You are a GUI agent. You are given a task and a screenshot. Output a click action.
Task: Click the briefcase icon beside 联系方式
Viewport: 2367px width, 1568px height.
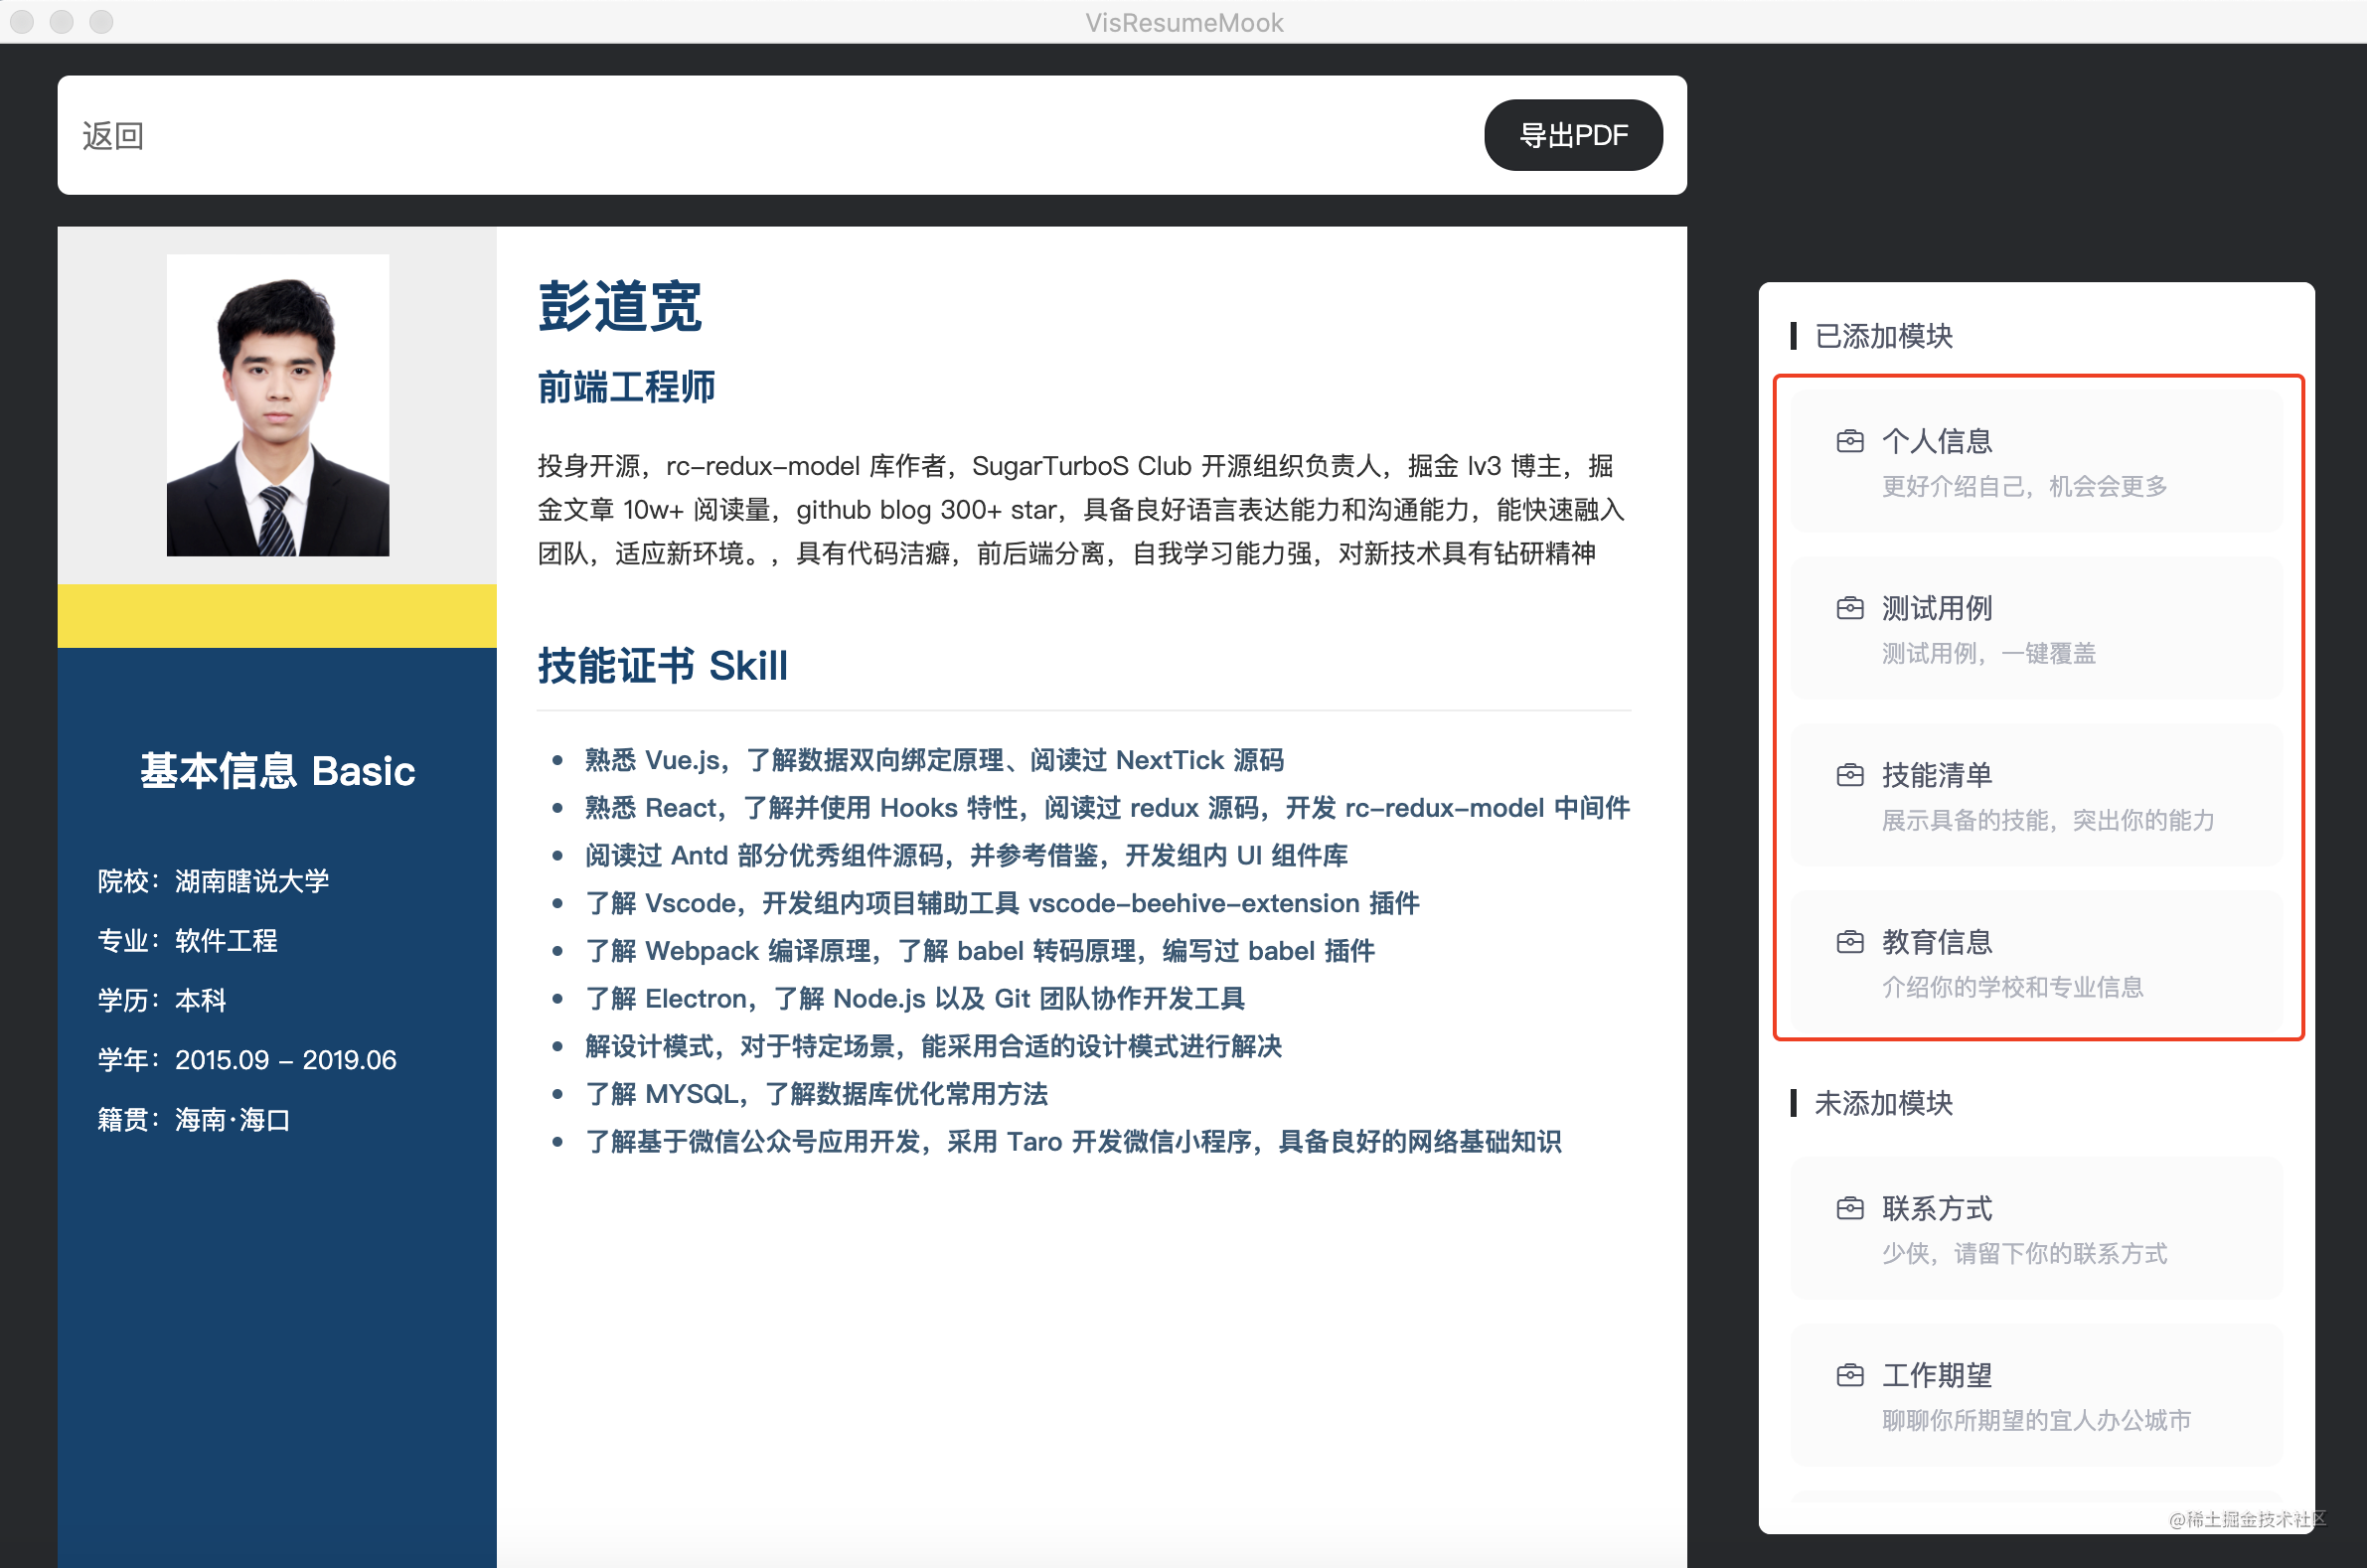click(x=1849, y=1209)
